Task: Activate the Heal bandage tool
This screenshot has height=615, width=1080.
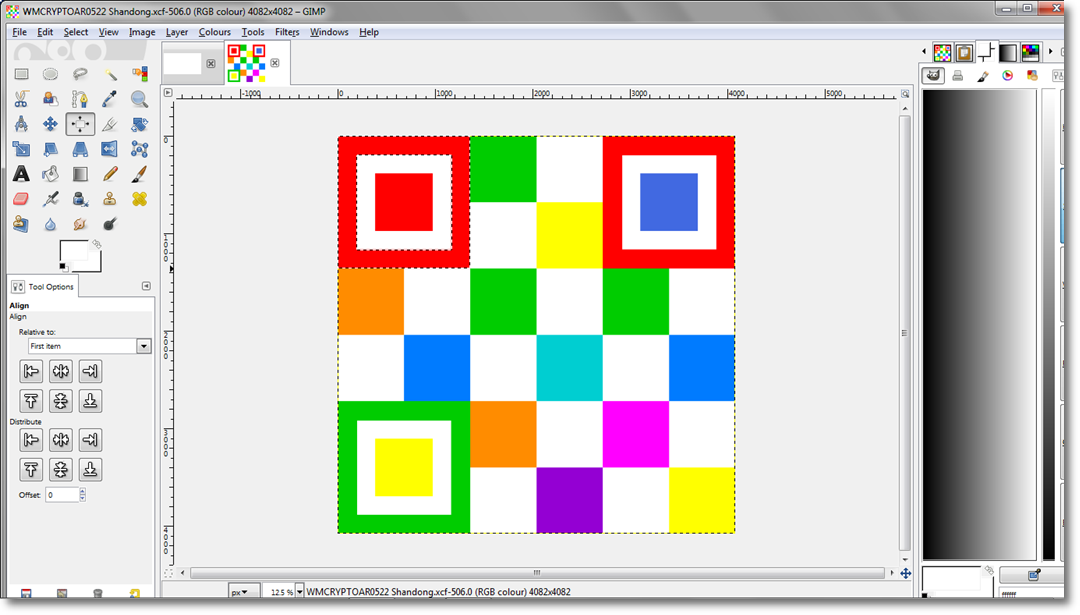Action: [x=139, y=199]
